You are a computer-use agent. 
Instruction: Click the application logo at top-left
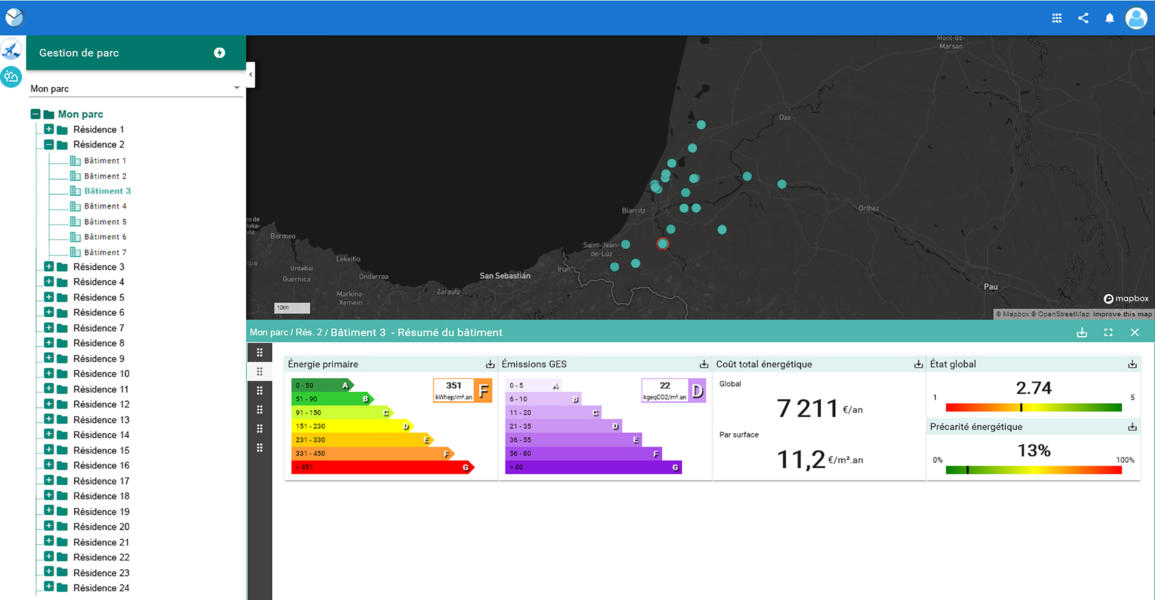[x=14, y=17]
